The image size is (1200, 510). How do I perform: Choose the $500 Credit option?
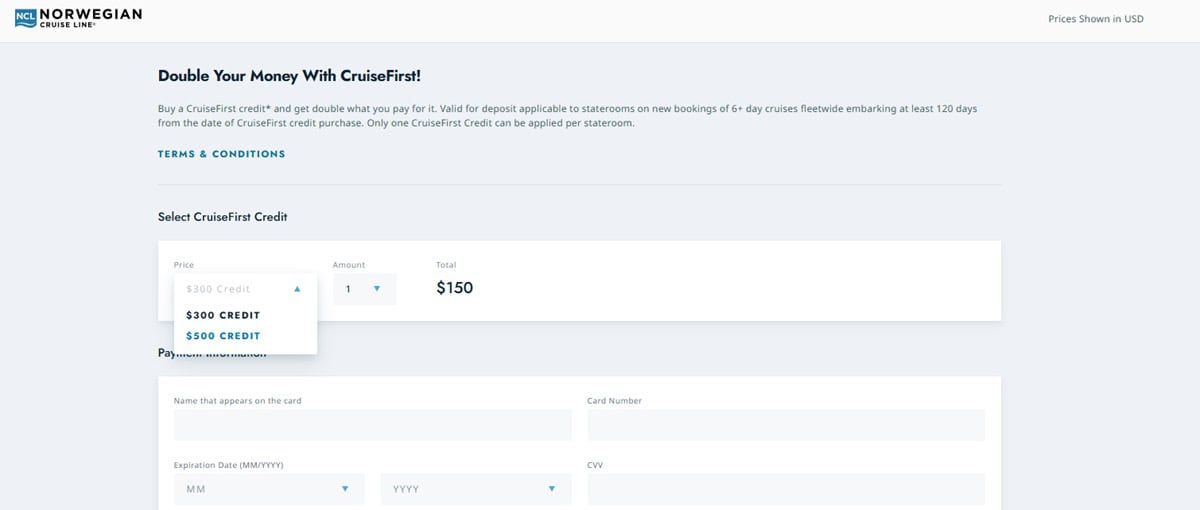223,336
